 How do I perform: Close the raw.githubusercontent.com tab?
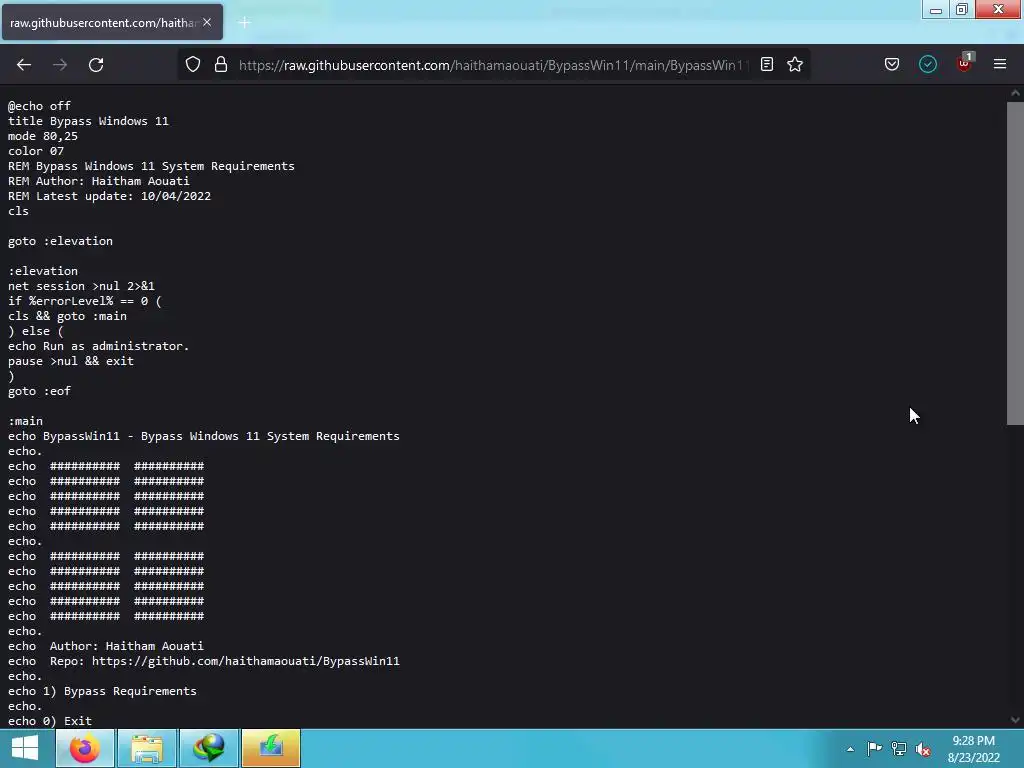coord(207,22)
